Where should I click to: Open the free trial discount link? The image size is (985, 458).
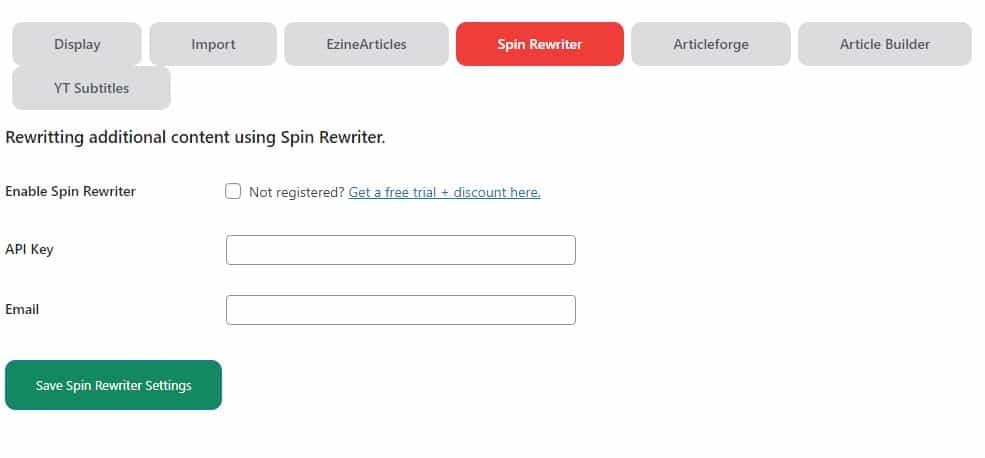pyautogui.click(x=444, y=192)
